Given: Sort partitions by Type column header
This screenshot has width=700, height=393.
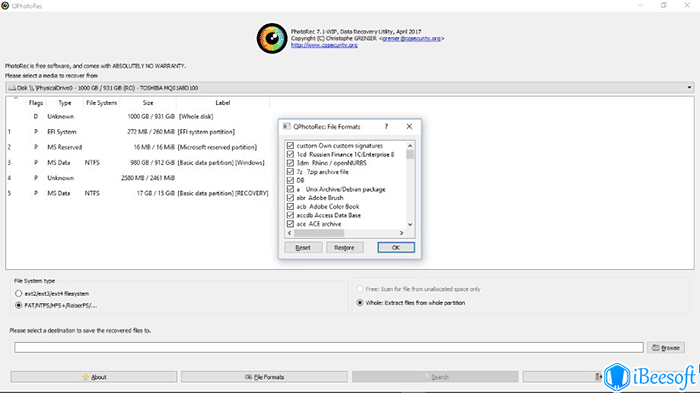Looking at the screenshot, I should pos(65,103).
